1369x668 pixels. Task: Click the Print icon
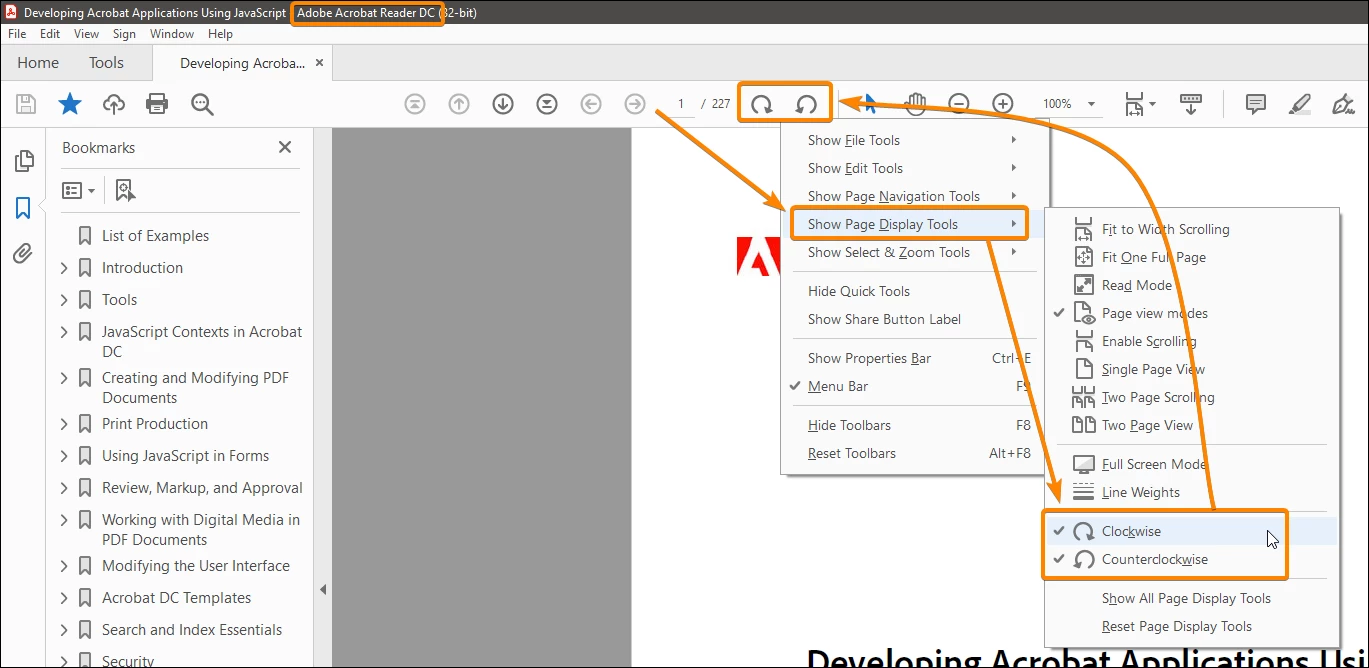tap(157, 104)
